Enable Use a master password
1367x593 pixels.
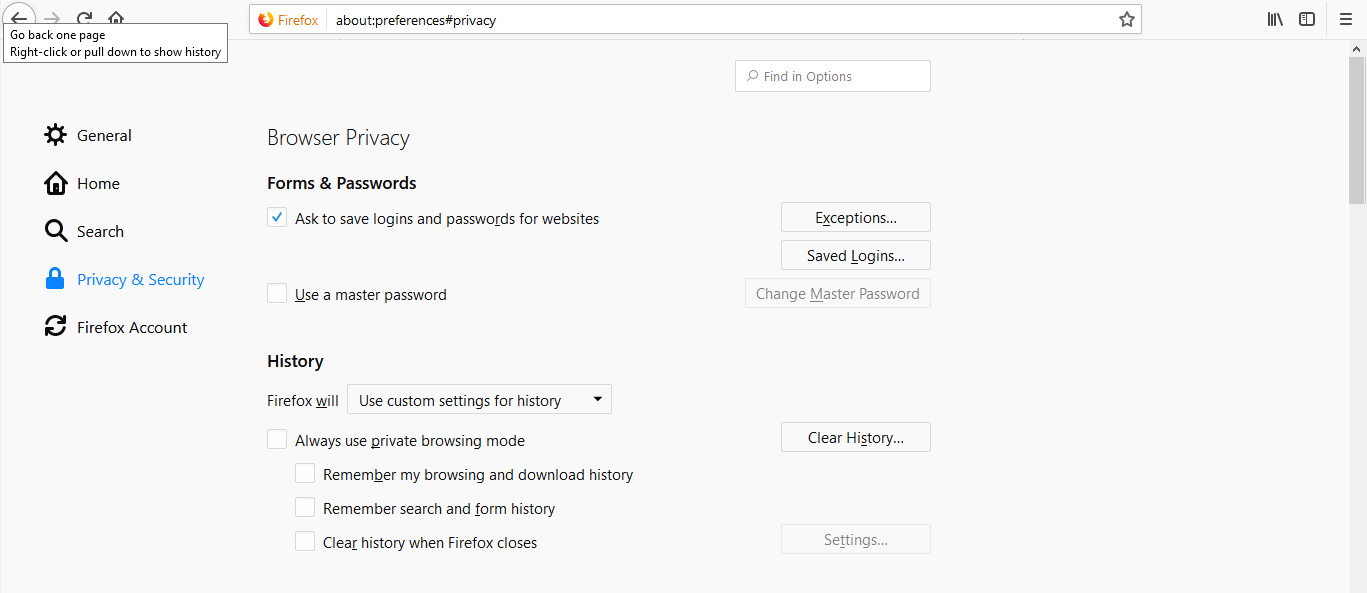click(277, 293)
